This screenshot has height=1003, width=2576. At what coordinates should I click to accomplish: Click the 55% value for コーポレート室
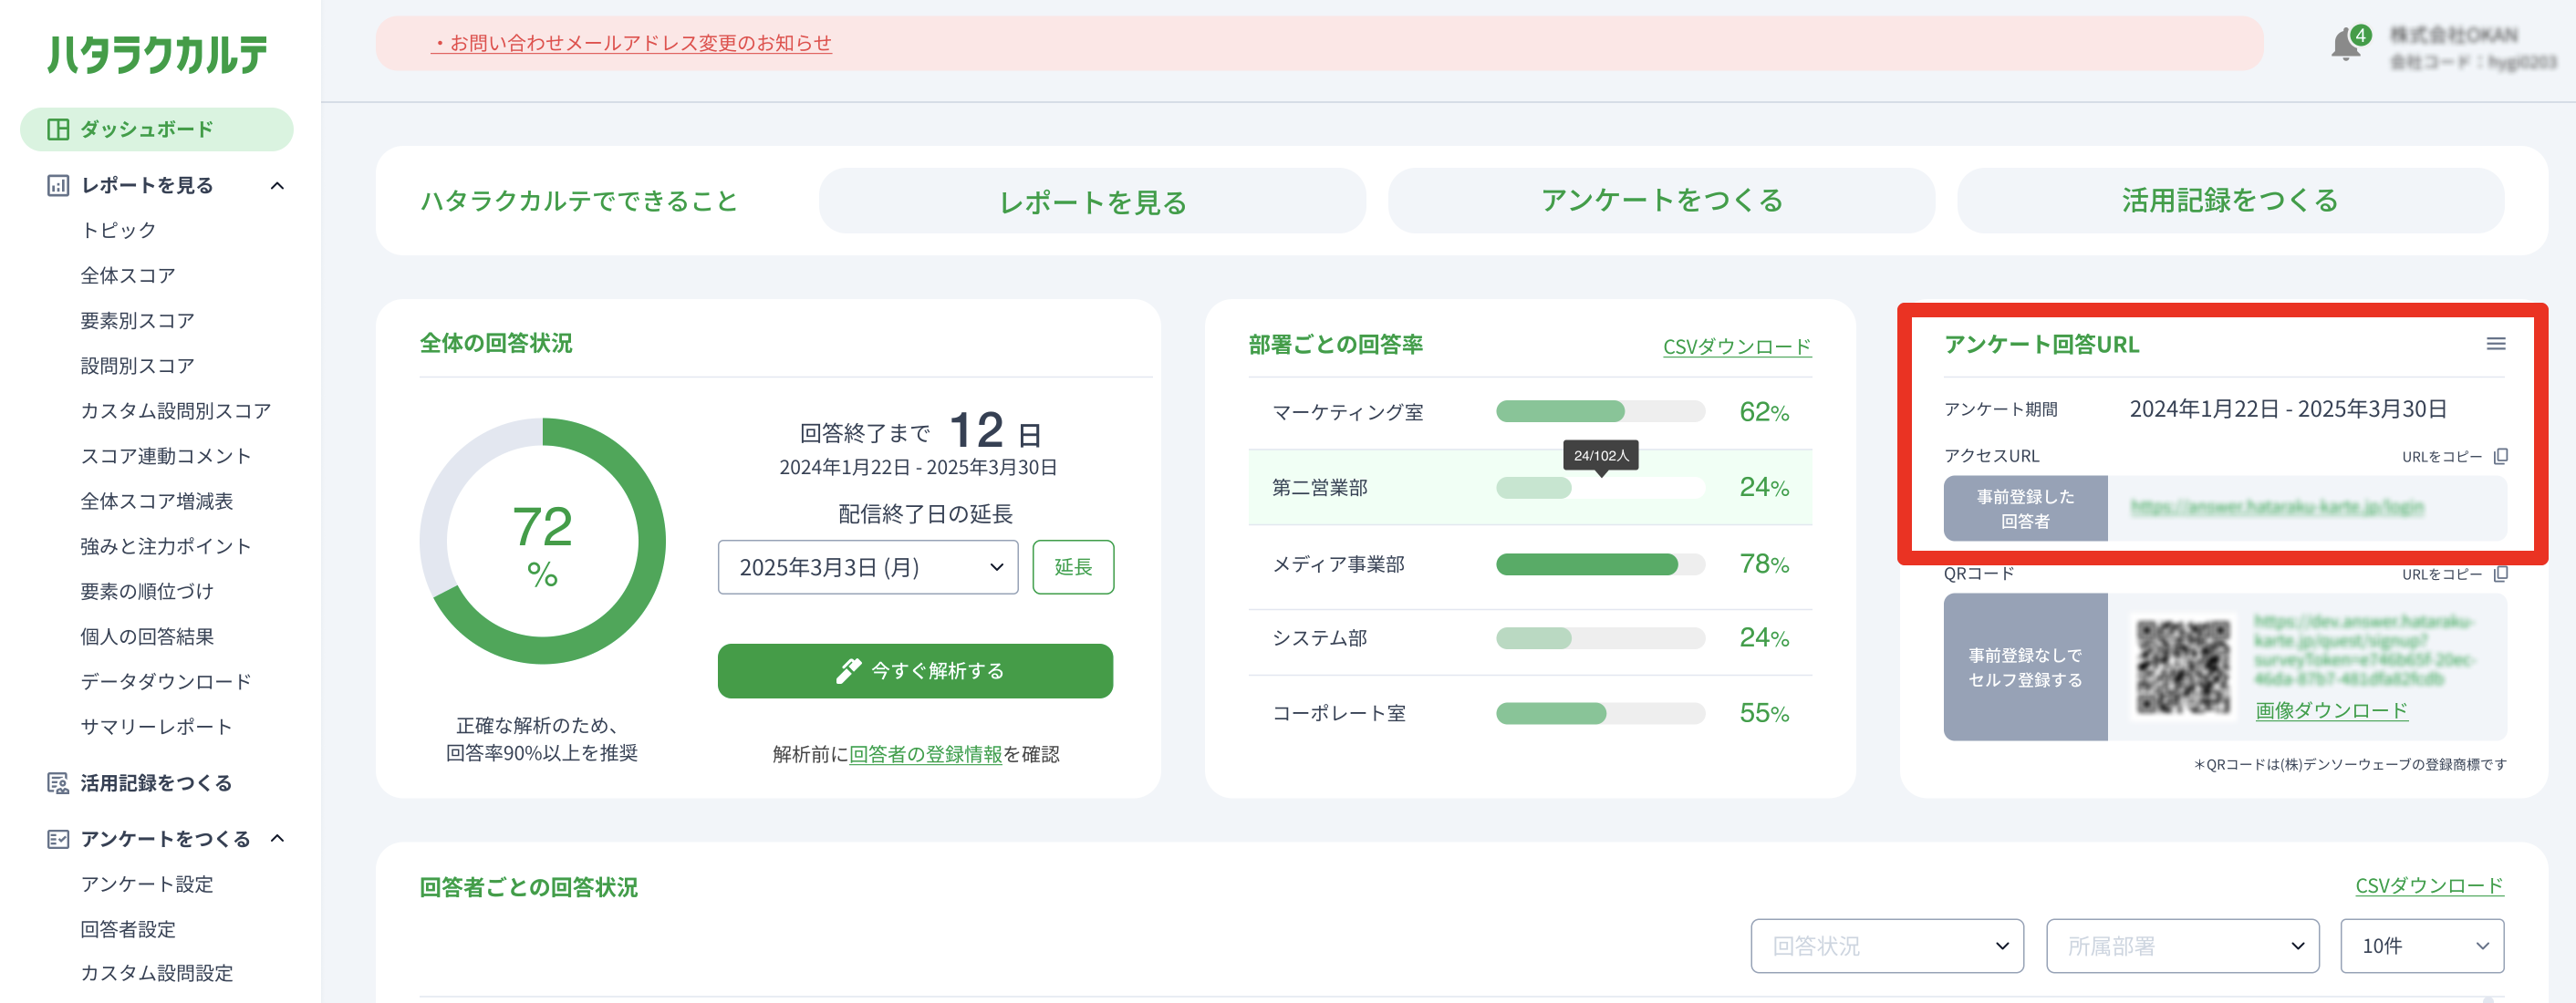(x=1764, y=713)
